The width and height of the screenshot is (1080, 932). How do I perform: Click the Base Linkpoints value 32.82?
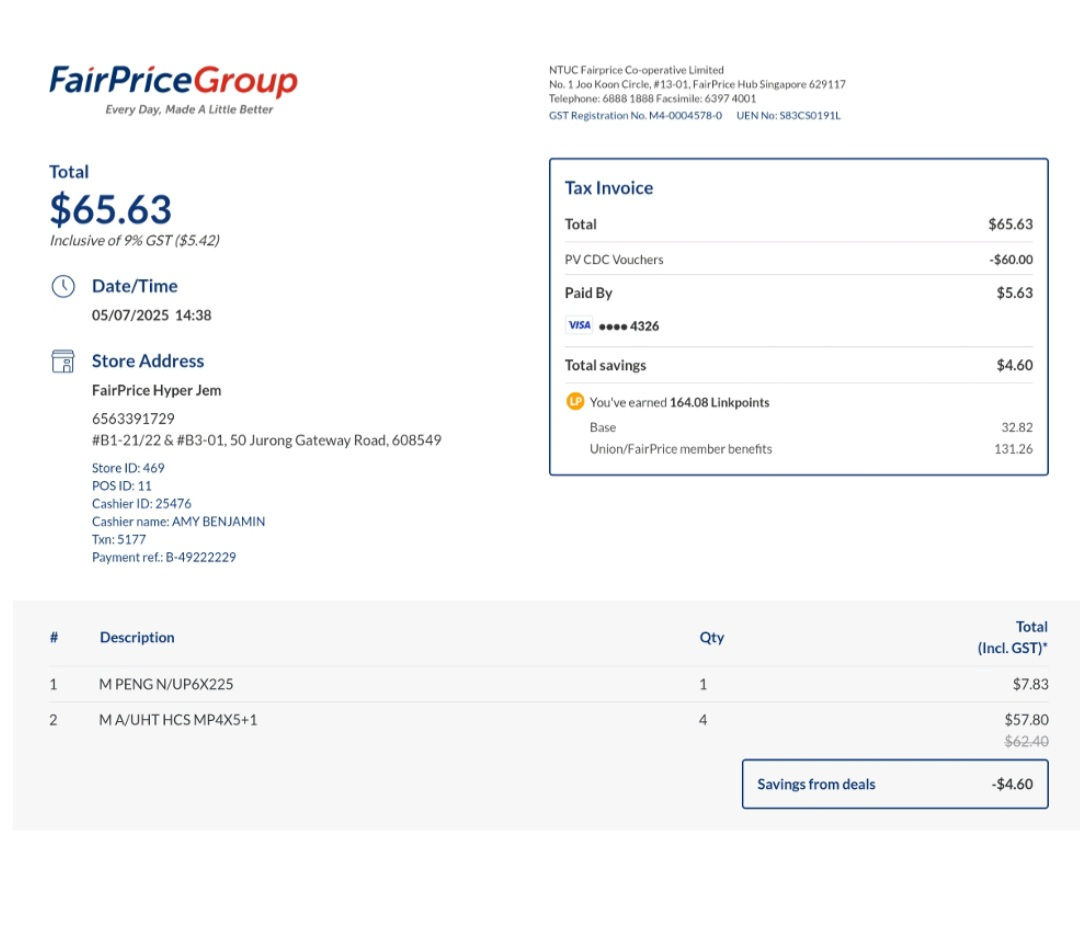1017,427
